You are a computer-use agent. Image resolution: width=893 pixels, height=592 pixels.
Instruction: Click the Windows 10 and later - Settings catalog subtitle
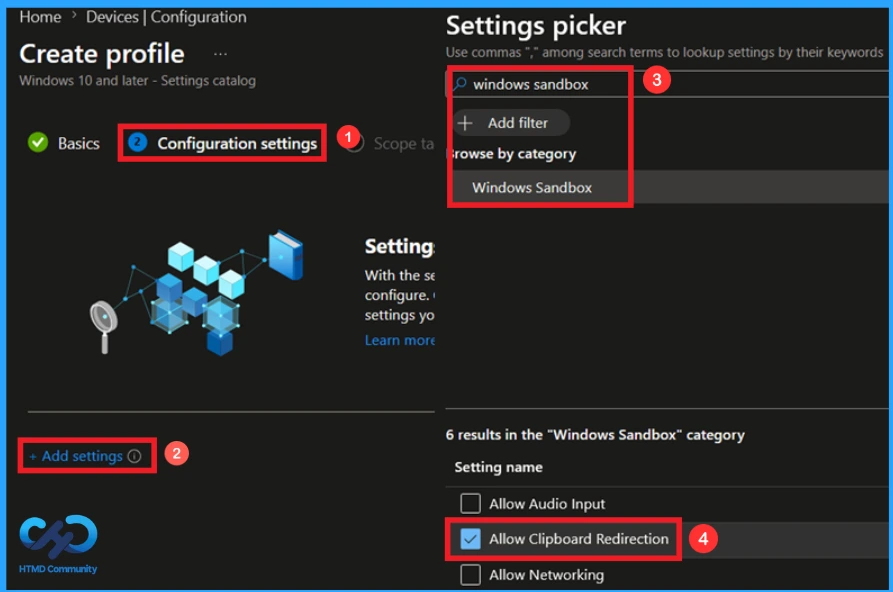137,80
